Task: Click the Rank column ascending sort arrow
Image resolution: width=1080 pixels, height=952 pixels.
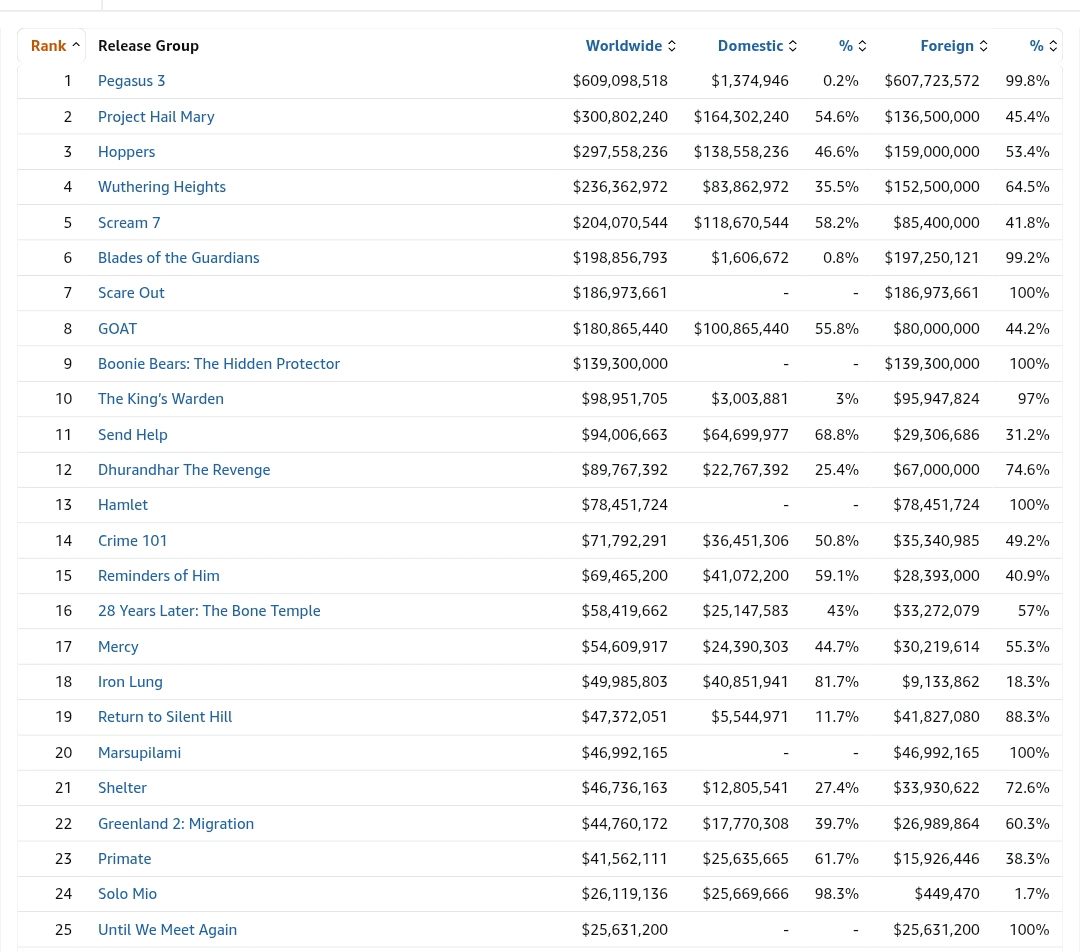Action: (x=76, y=46)
